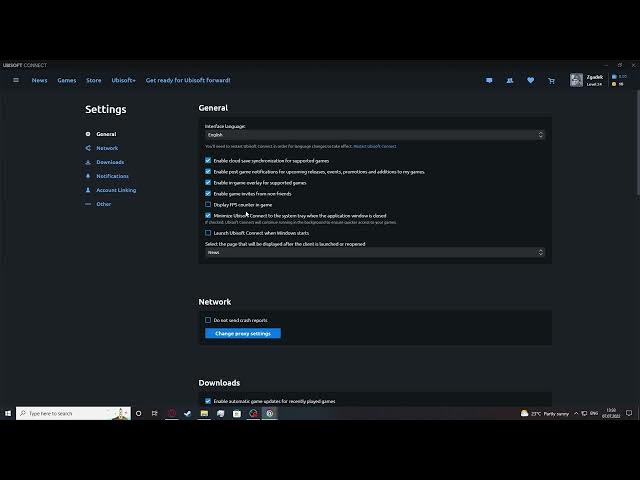Expand the Interface language dropdown
This screenshot has height=480, width=640.
(x=375, y=134)
